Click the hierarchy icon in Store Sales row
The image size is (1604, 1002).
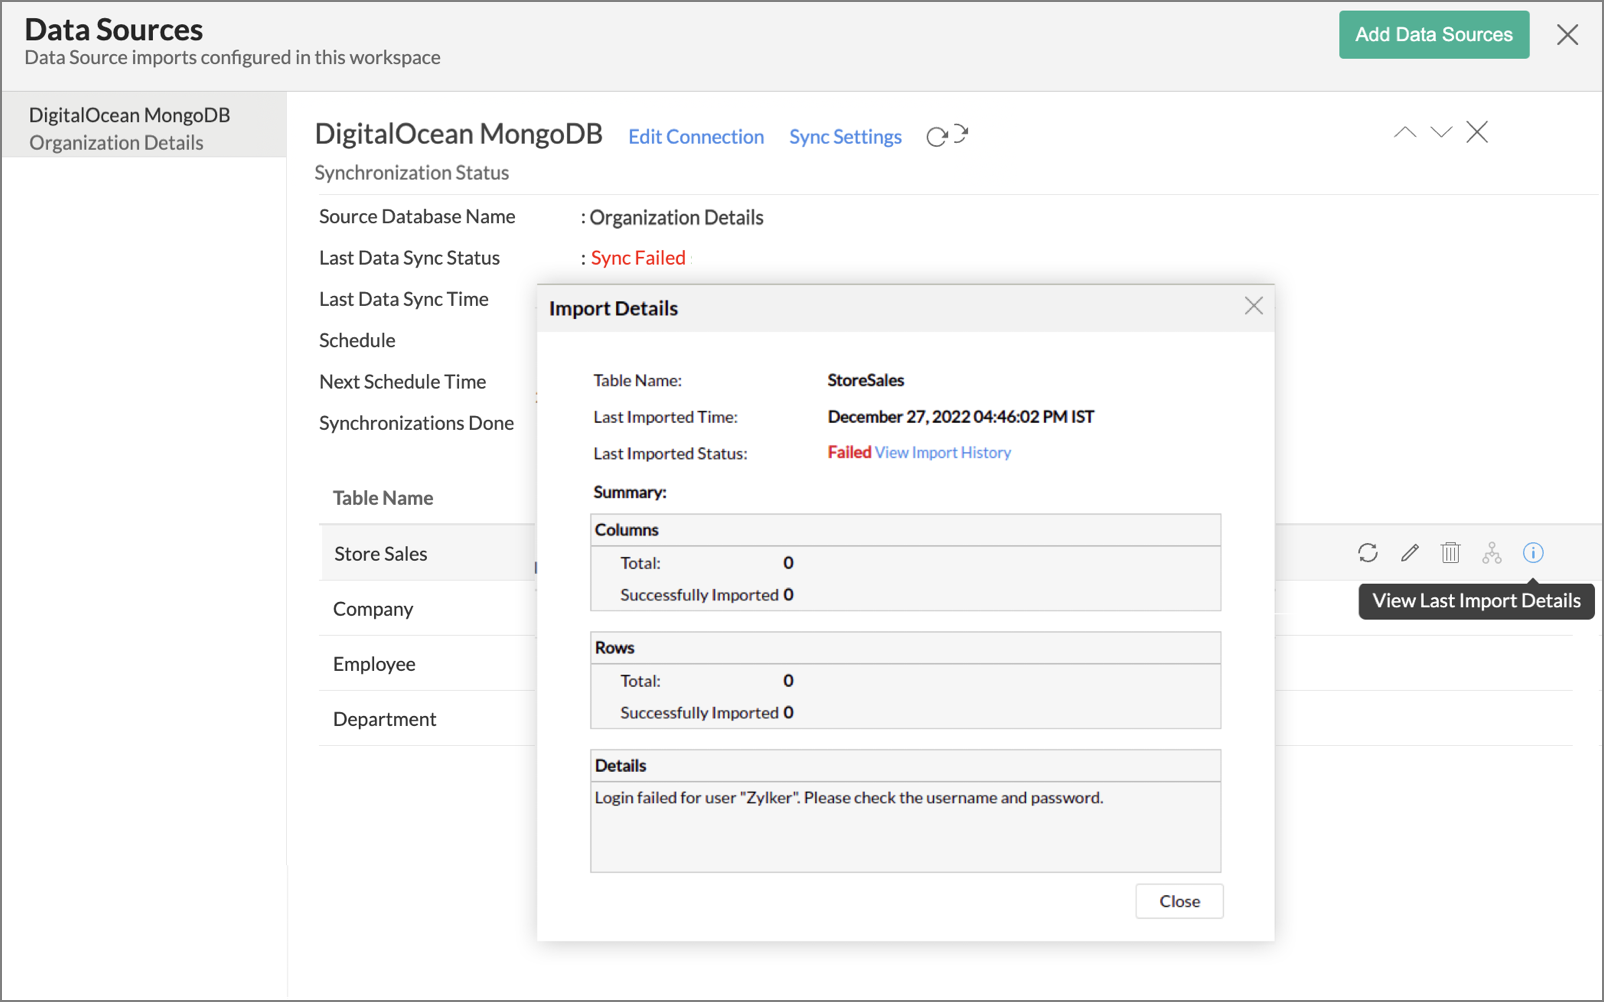coord(1491,553)
